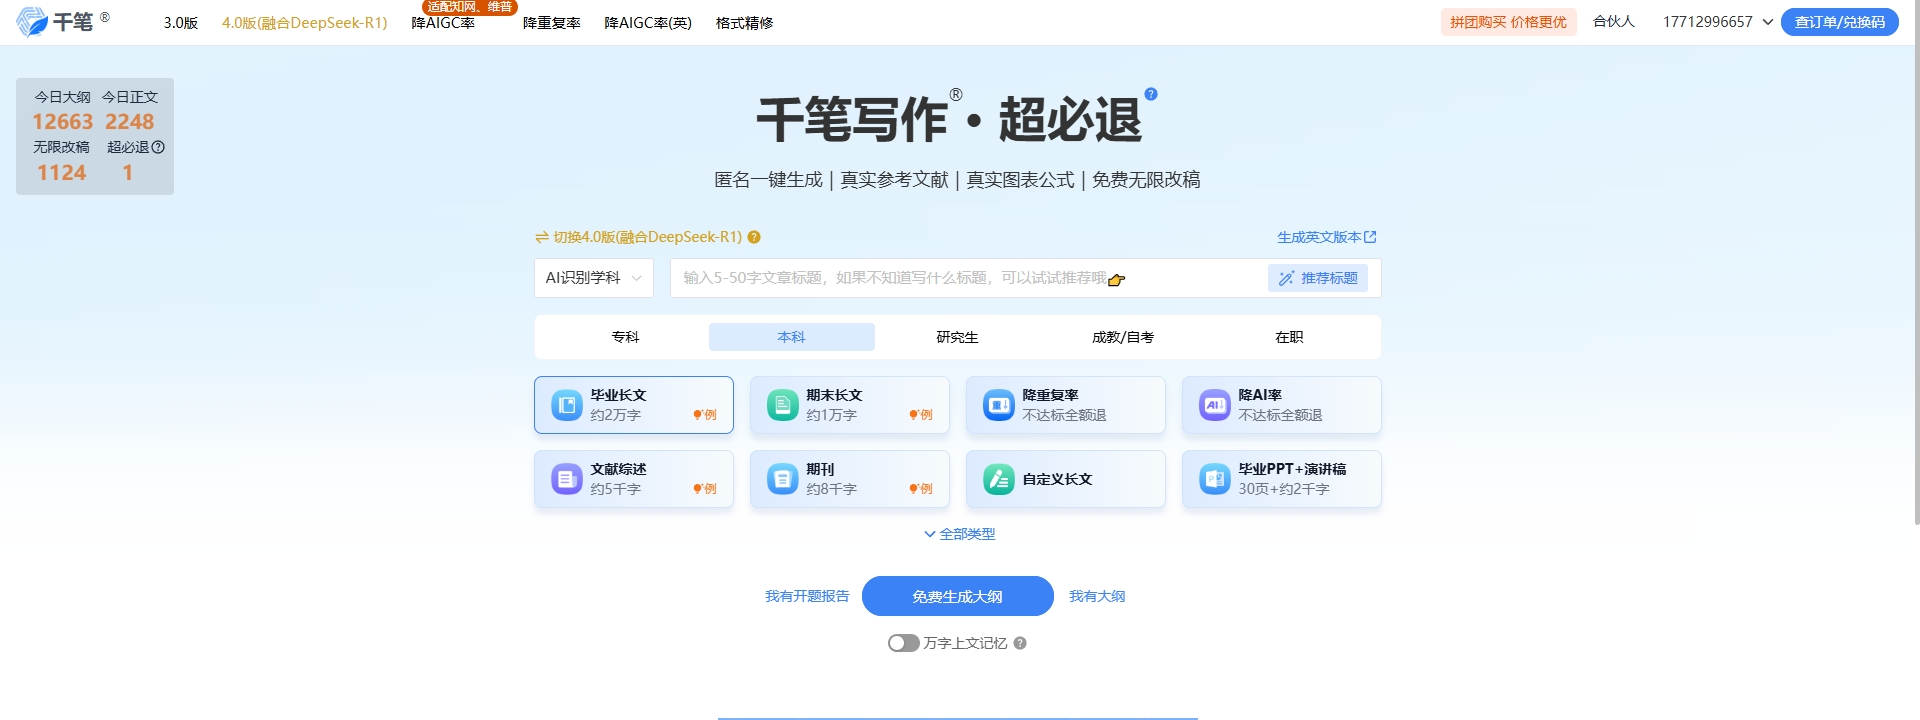Click the 千笔 logo icon
Image resolution: width=1920 pixels, height=720 pixels.
point(32,21)
